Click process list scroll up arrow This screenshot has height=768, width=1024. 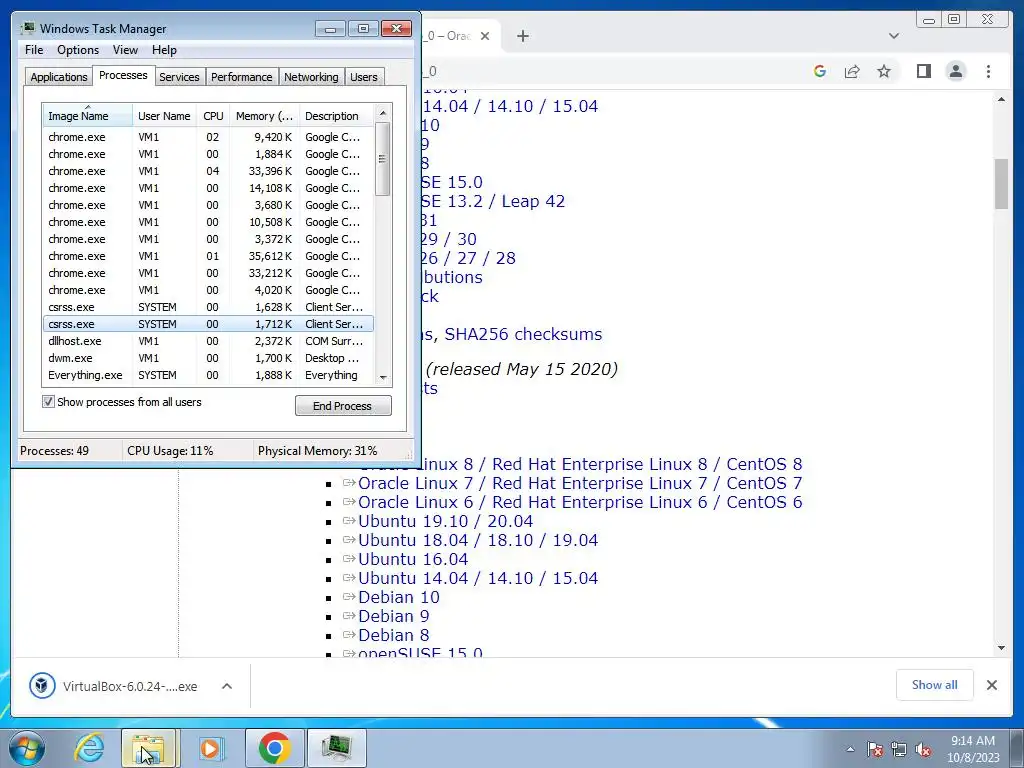point(383,113)
